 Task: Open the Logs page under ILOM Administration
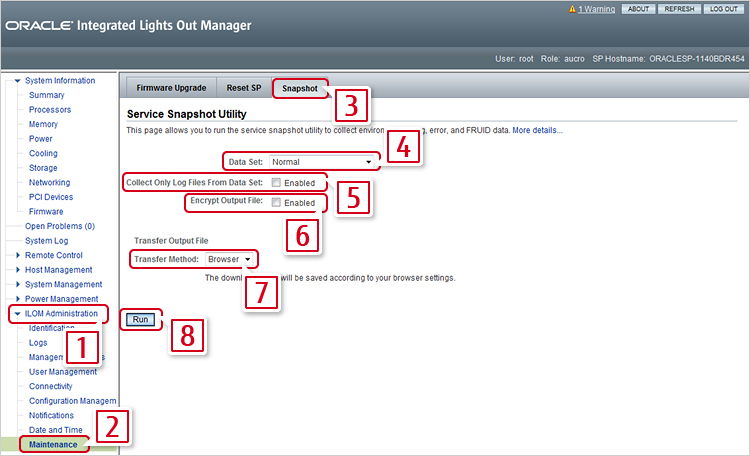pos(38,343)
